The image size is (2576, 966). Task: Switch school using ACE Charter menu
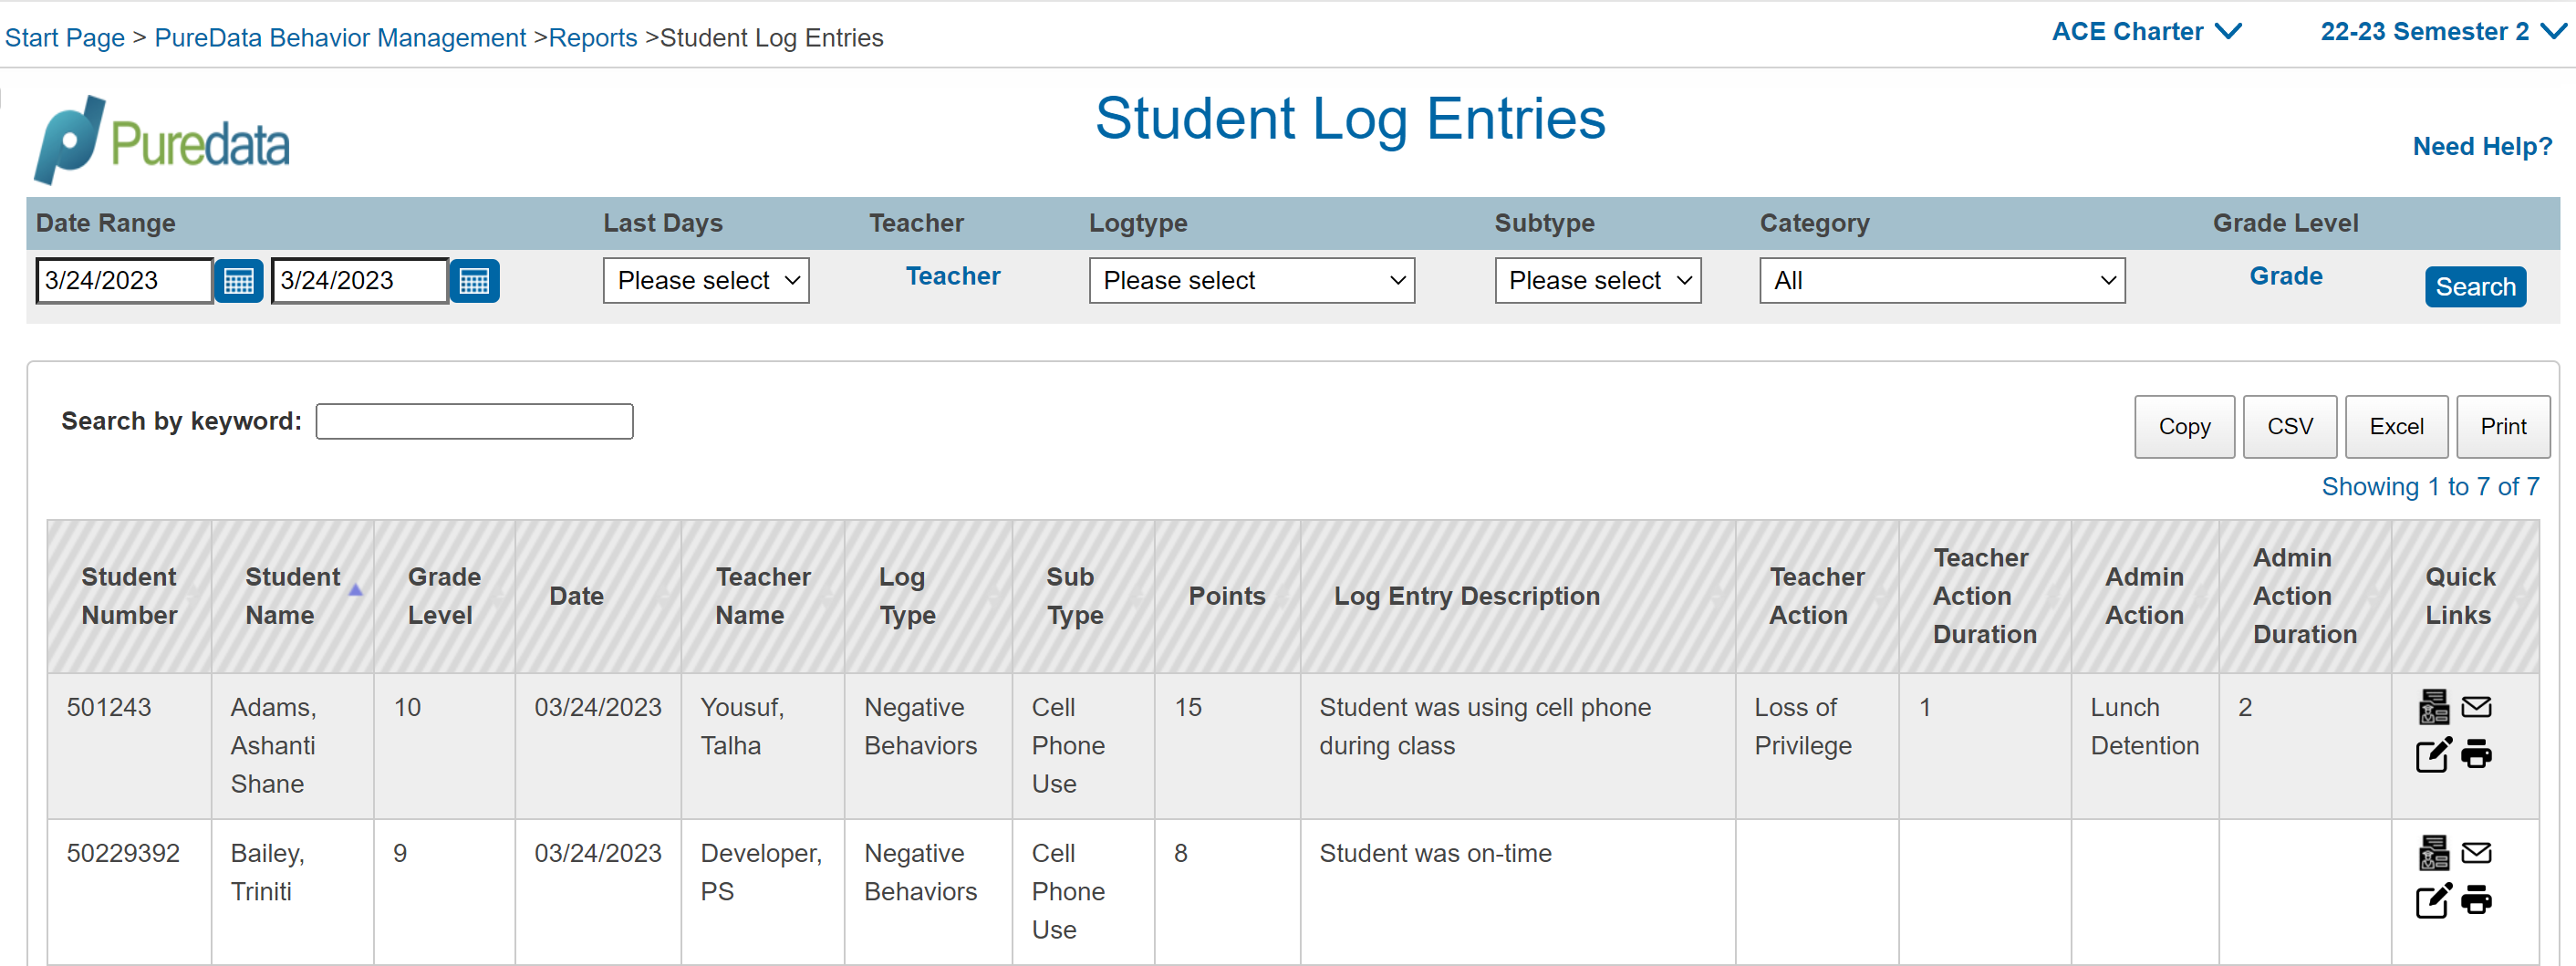[x=2146, y=32]
